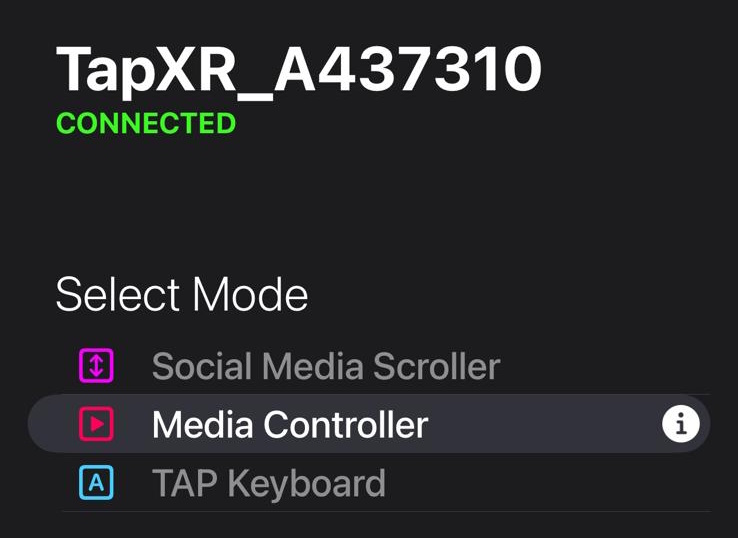738x538 pixels.
Task: Select the Social Media Scroller mode label
Action: tap(326, 366)
